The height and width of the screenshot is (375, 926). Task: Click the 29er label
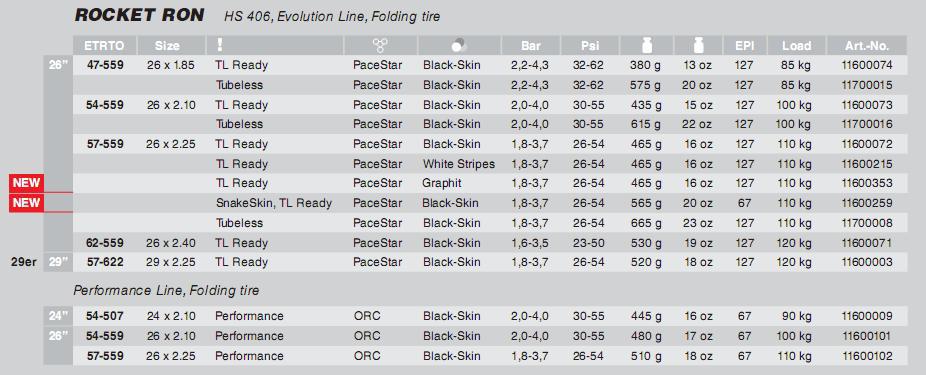click(x=25, y=262)
